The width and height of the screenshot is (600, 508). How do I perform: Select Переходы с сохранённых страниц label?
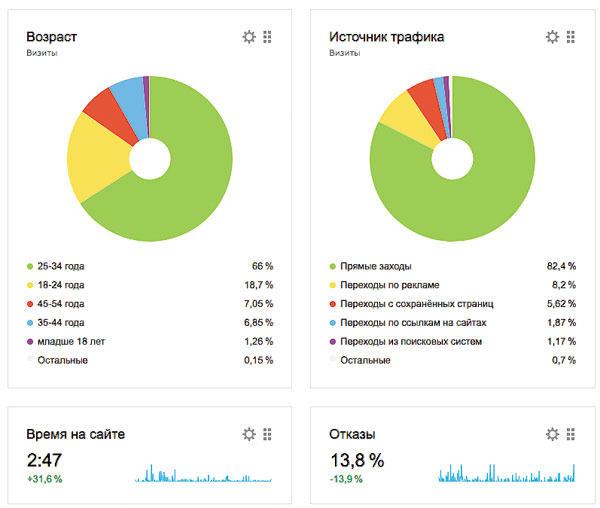[417, 304]
